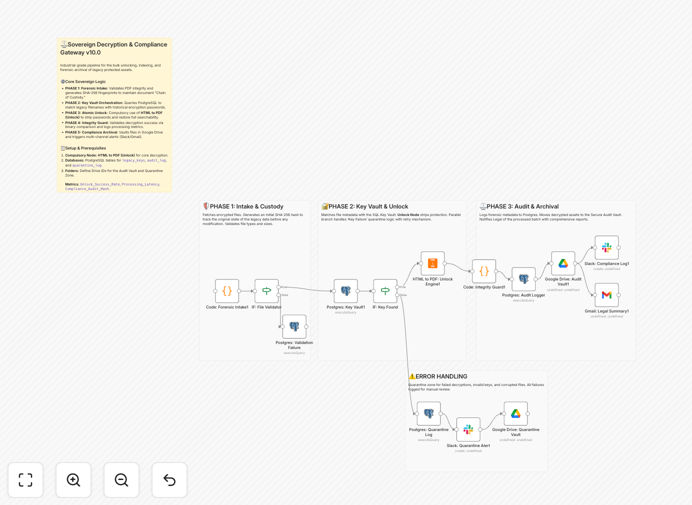Click the Sovereign Decryption & Compliance Gateway sticky note title
692x505 pixels.
113,48
